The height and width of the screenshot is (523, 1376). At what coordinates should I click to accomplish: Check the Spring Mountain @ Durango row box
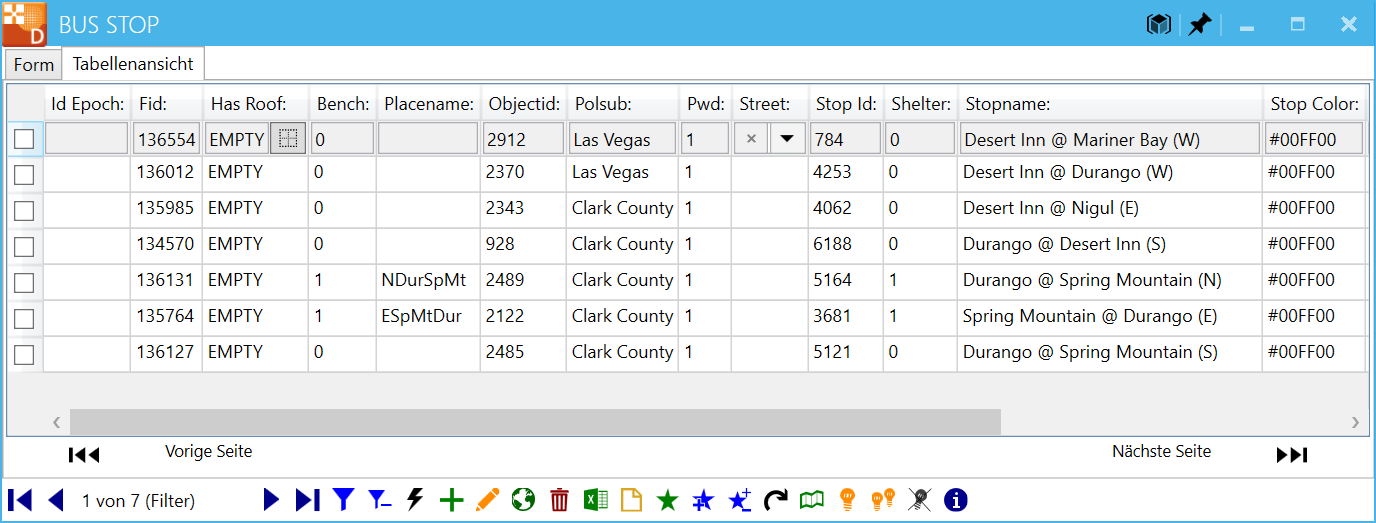pos(24,319)
